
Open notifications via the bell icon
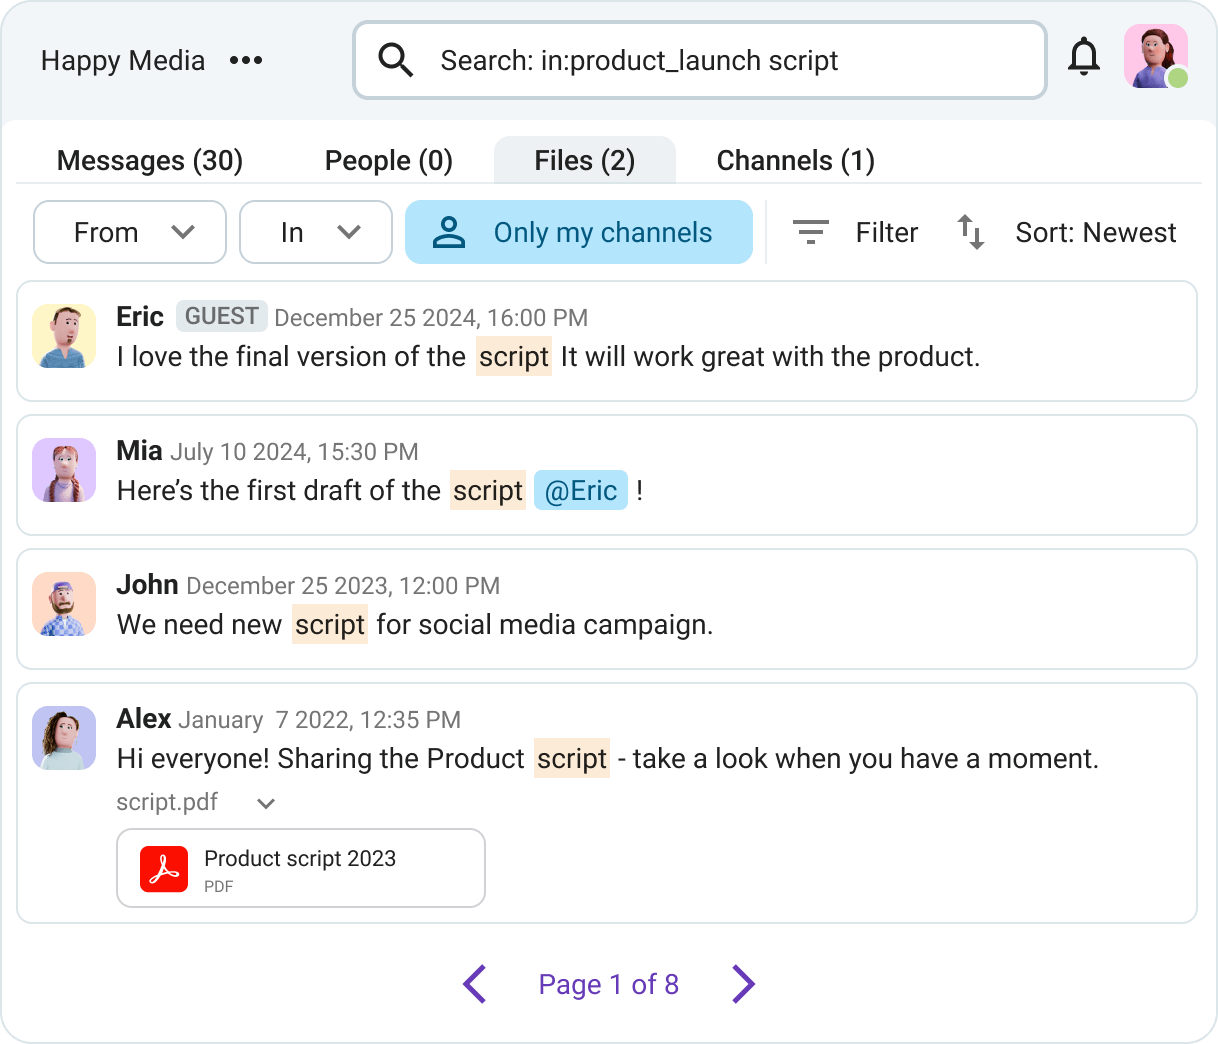click(1084, 59)
